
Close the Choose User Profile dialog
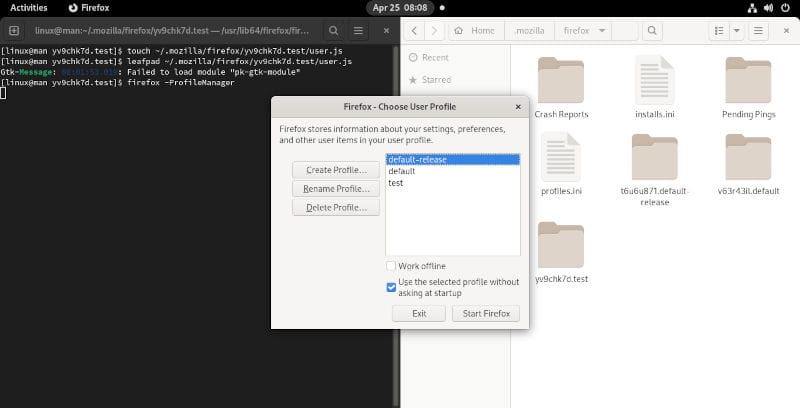[518, 107]
